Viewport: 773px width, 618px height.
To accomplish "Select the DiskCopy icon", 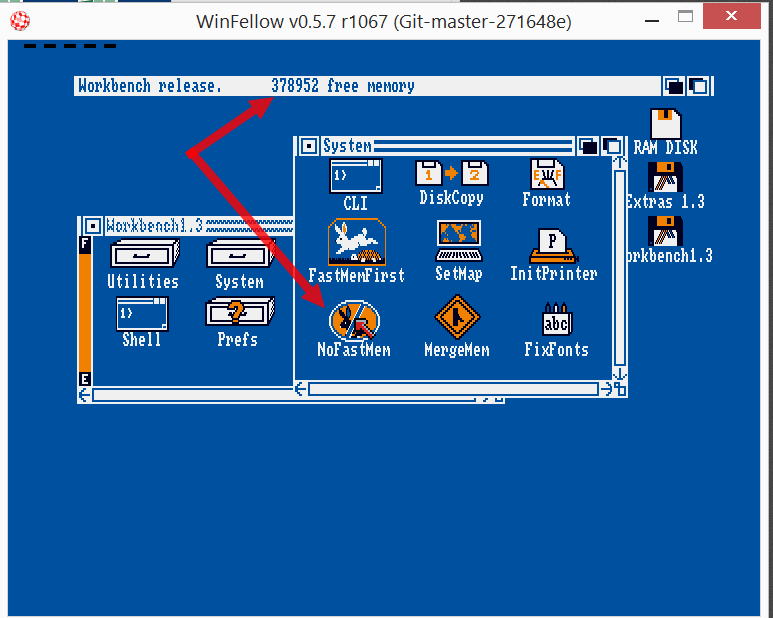I will point(452,173).
